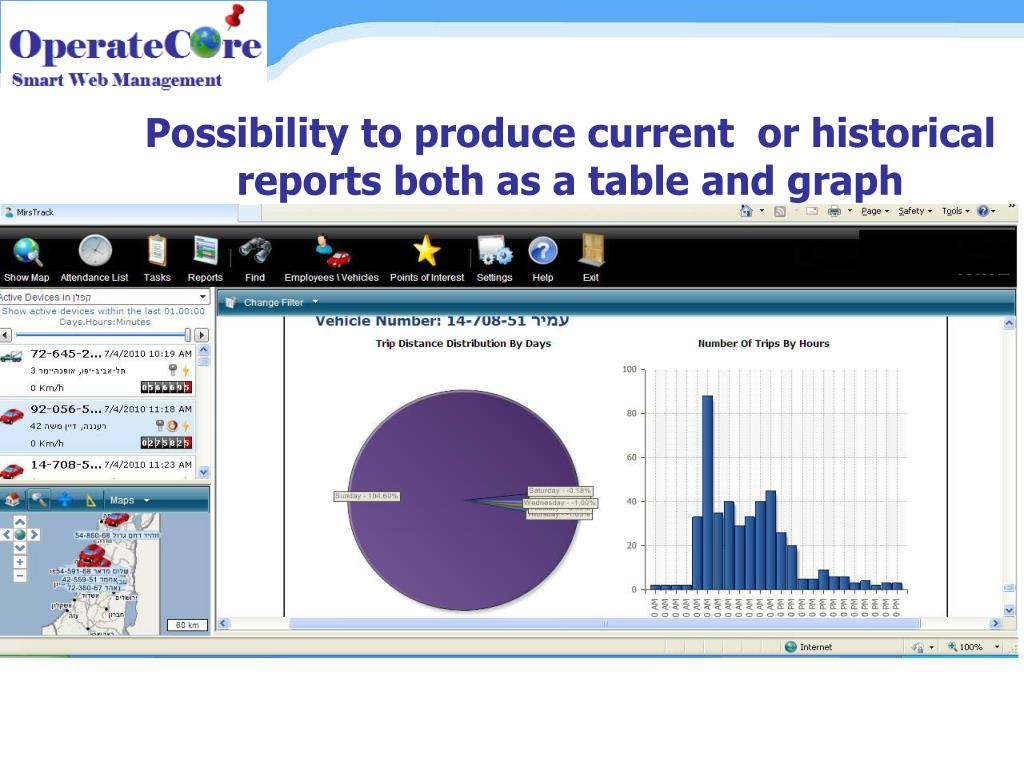The width and height of the screenshot is (1024, 768).
Task: Decrease time range with left arrow
Action: point(6,335)
